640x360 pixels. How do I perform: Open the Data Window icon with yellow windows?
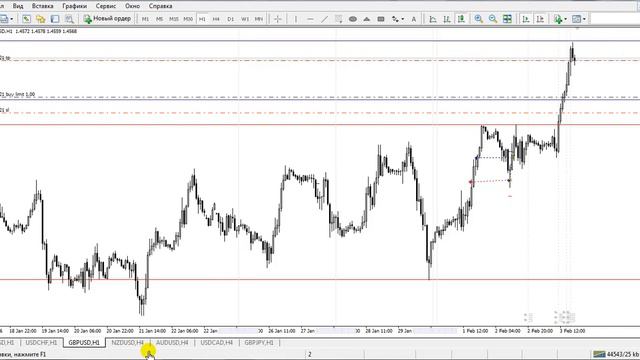(40, 19)
